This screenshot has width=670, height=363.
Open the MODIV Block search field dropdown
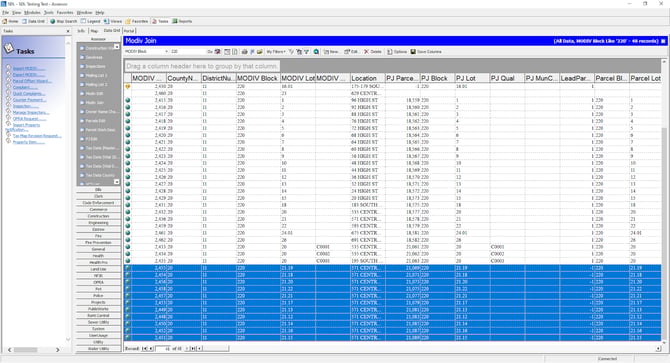coord(166,52)
